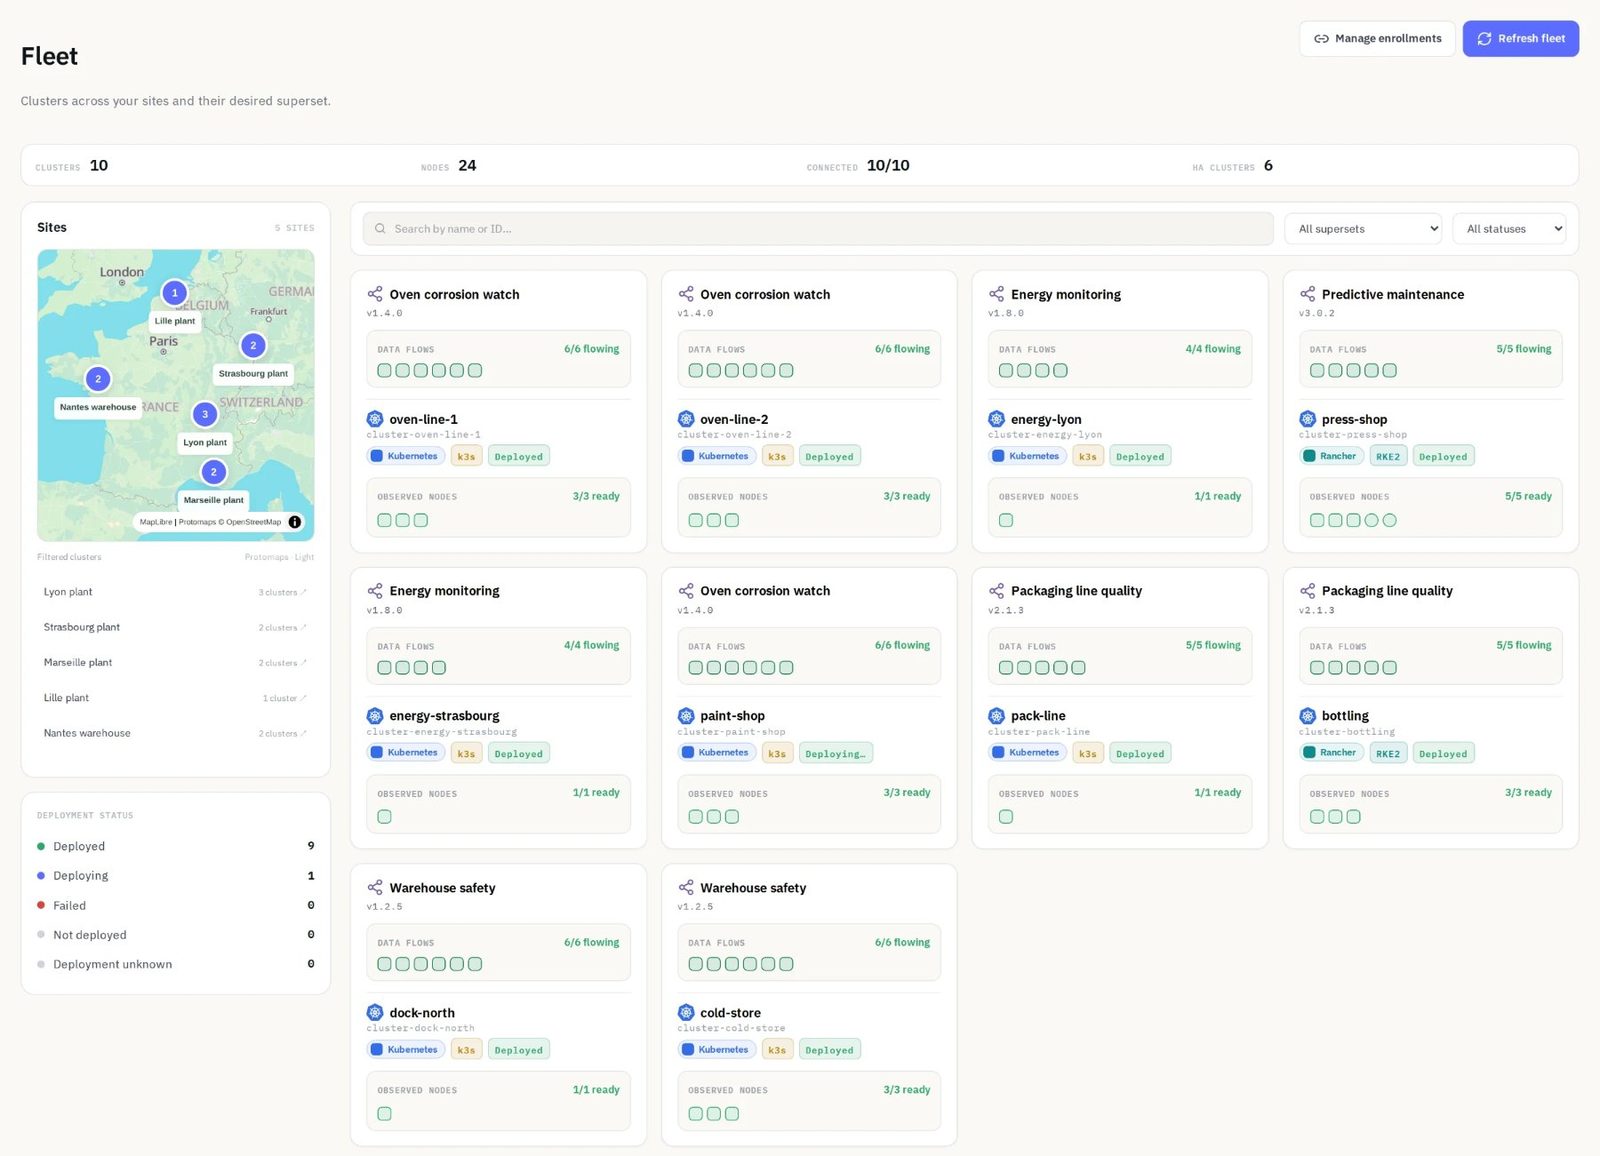
Task: Click the Deploying status row
Action: 176,876
